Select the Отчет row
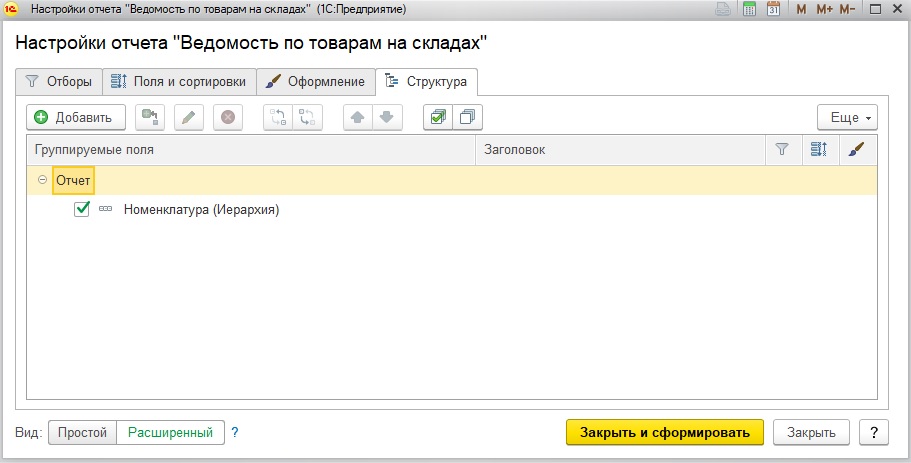 (x=452, y=180)
